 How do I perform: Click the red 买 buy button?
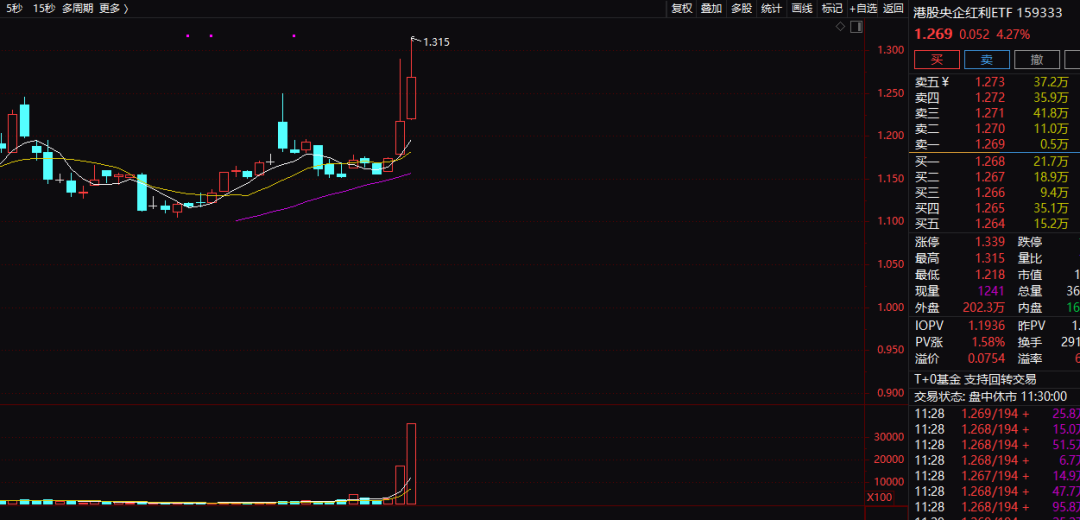[937, 60]
